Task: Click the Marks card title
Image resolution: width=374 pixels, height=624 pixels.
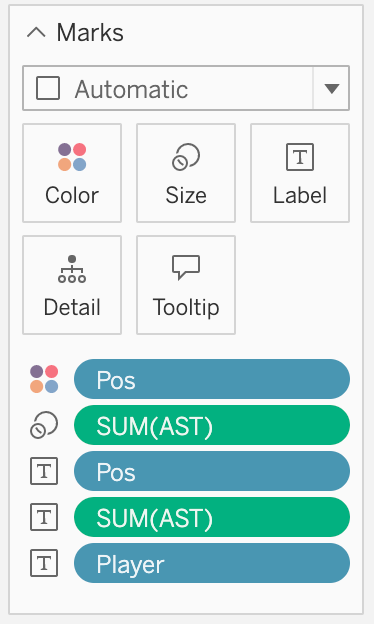Action: point(90,33)
